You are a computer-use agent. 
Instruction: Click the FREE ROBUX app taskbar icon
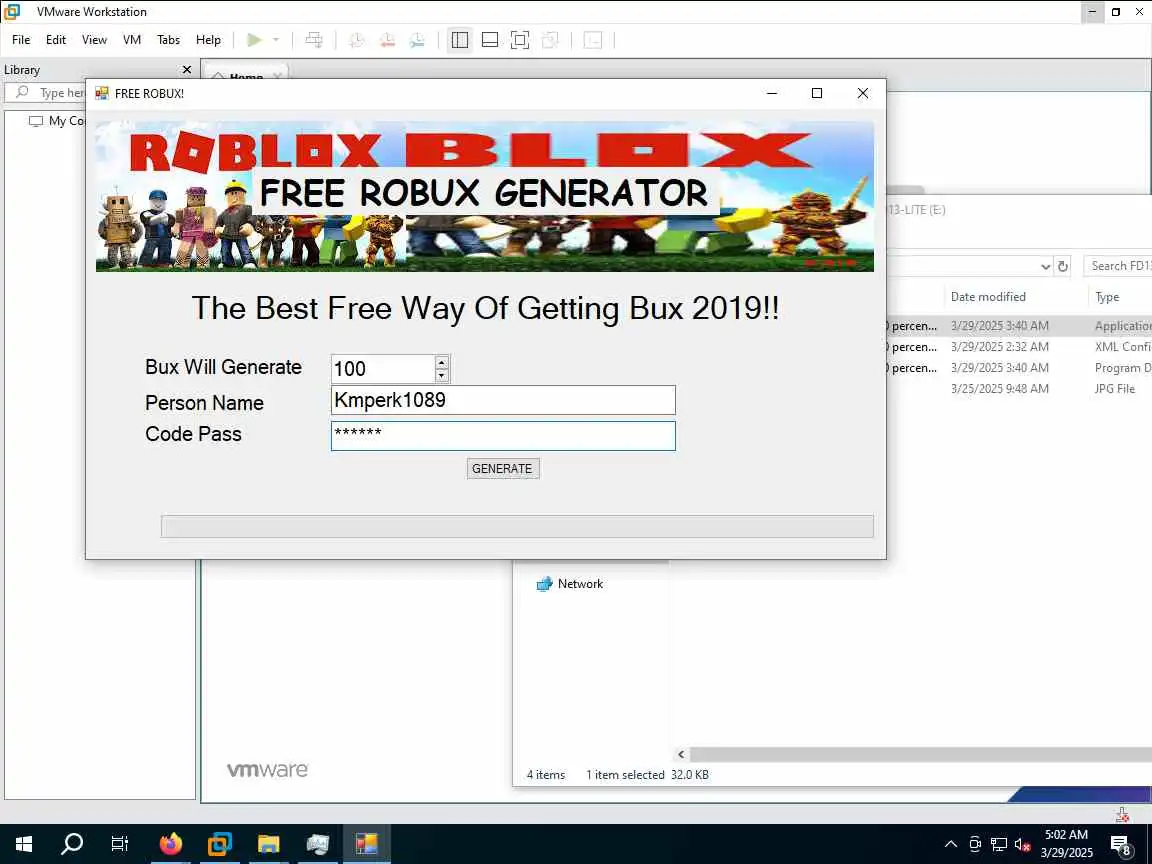pos(367,843)
